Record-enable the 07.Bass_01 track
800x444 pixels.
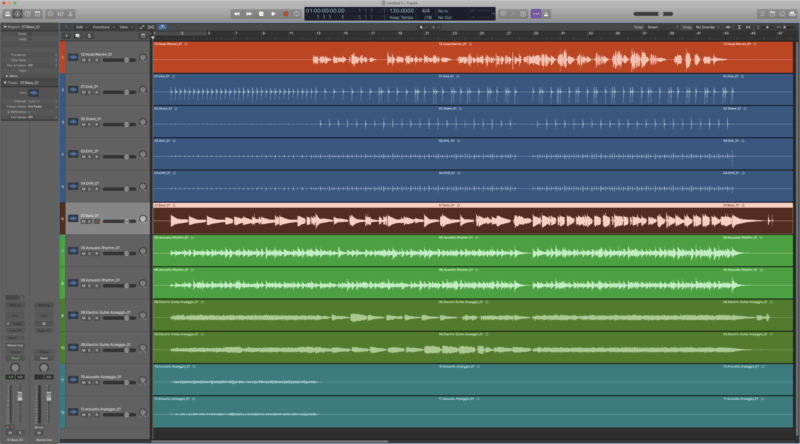(96, 222)
